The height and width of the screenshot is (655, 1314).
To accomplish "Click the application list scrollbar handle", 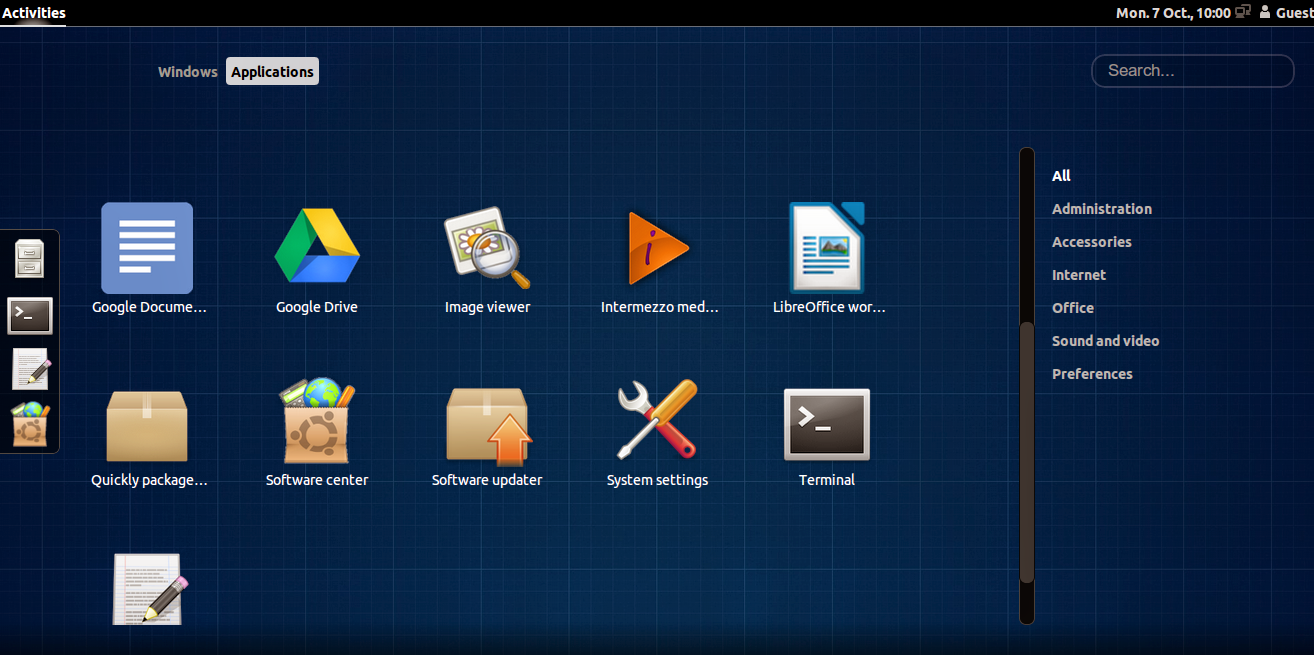I will (1026, 453).
